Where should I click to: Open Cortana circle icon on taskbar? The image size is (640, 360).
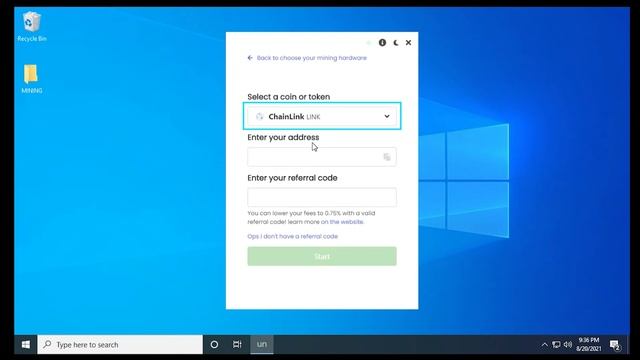pyautogui.click(x=214, y=344)
